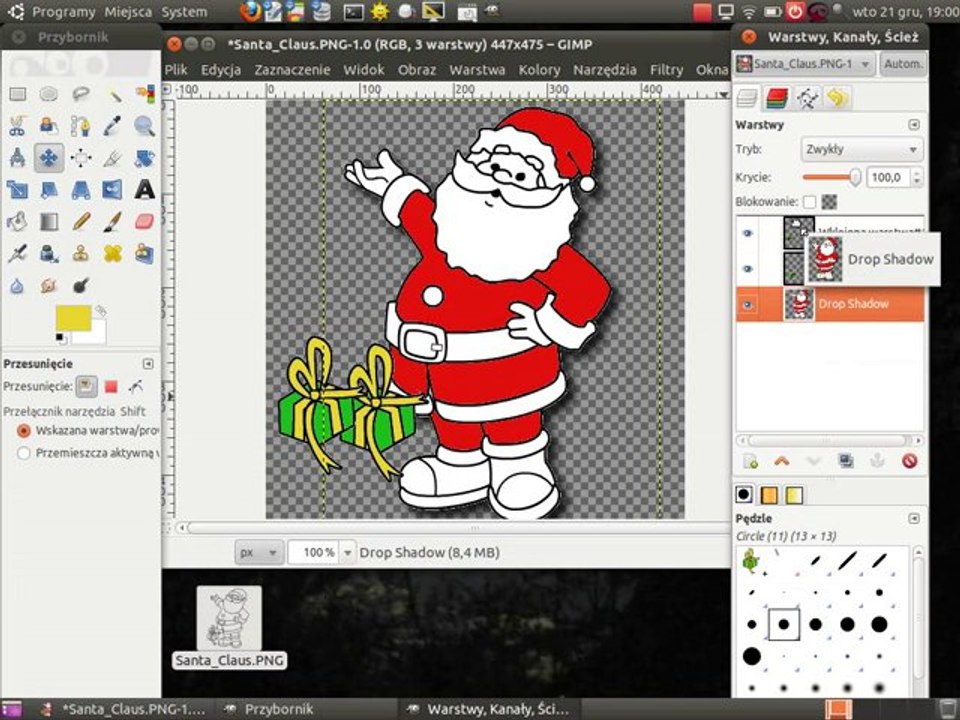
Task: Switch to the Channels tab
Action: [777, 98]
